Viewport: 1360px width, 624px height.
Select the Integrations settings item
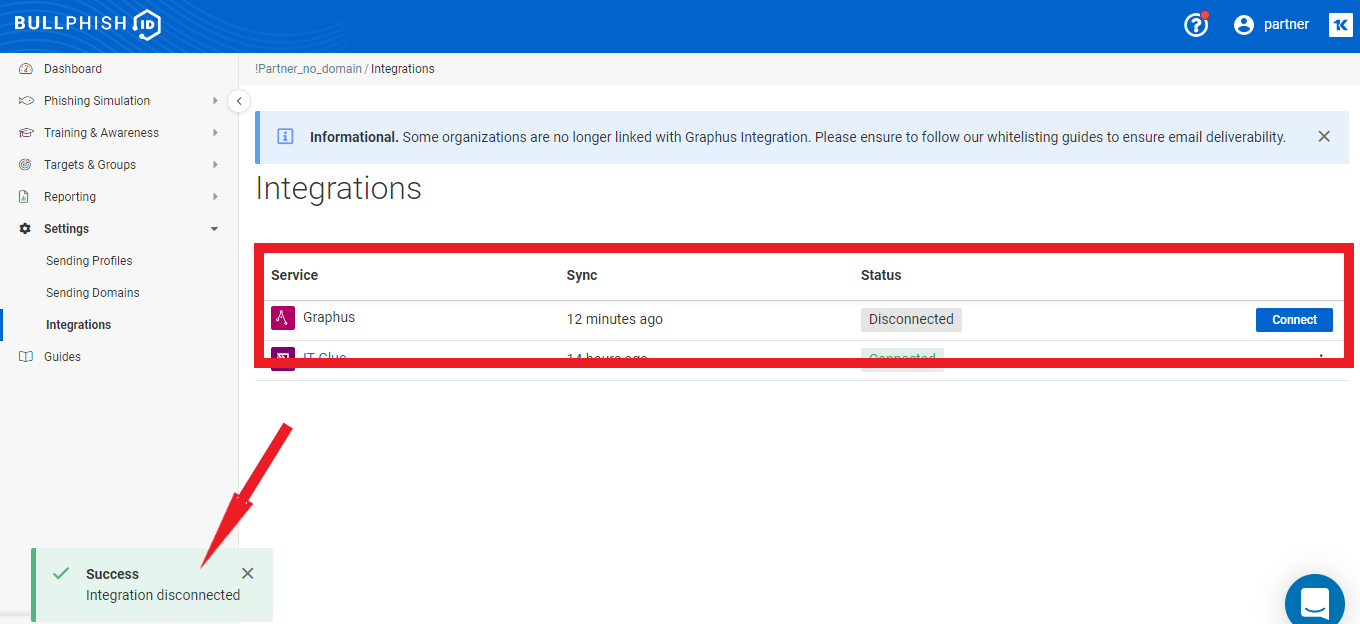78,325
